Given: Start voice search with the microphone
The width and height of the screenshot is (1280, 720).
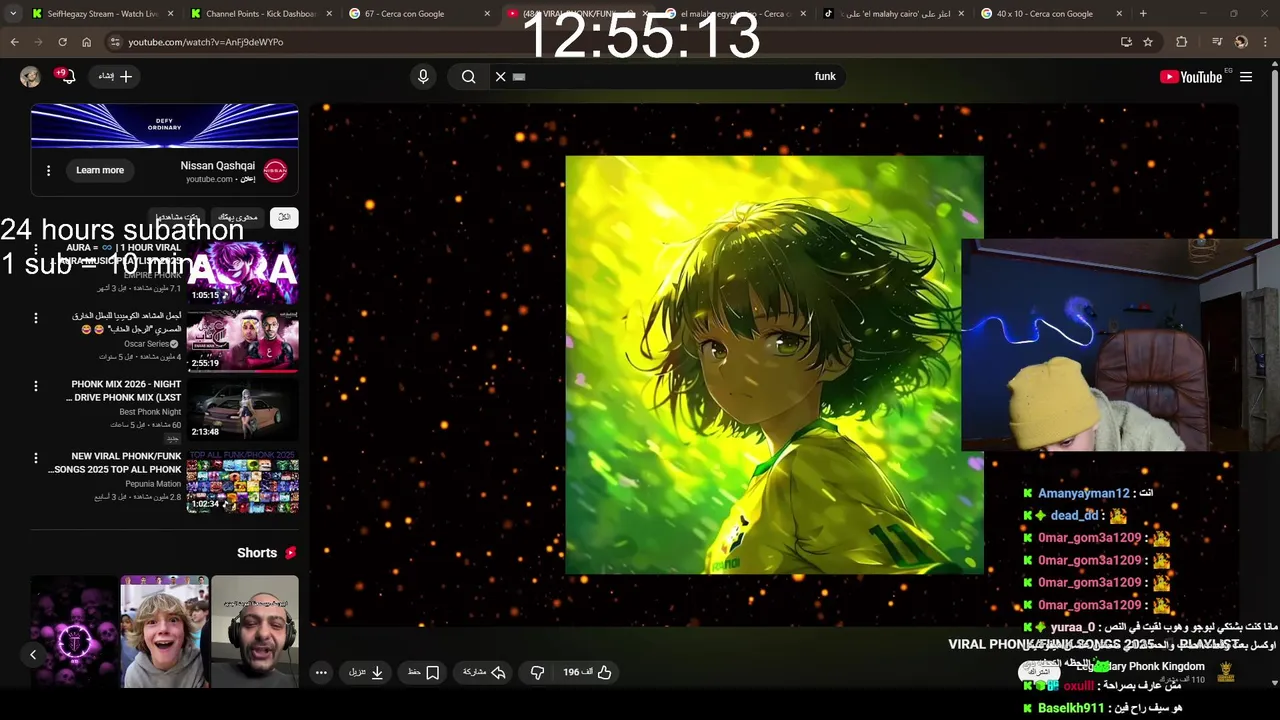Looking at the screenshot, I should pyautogui.click(x=423, y=76).
